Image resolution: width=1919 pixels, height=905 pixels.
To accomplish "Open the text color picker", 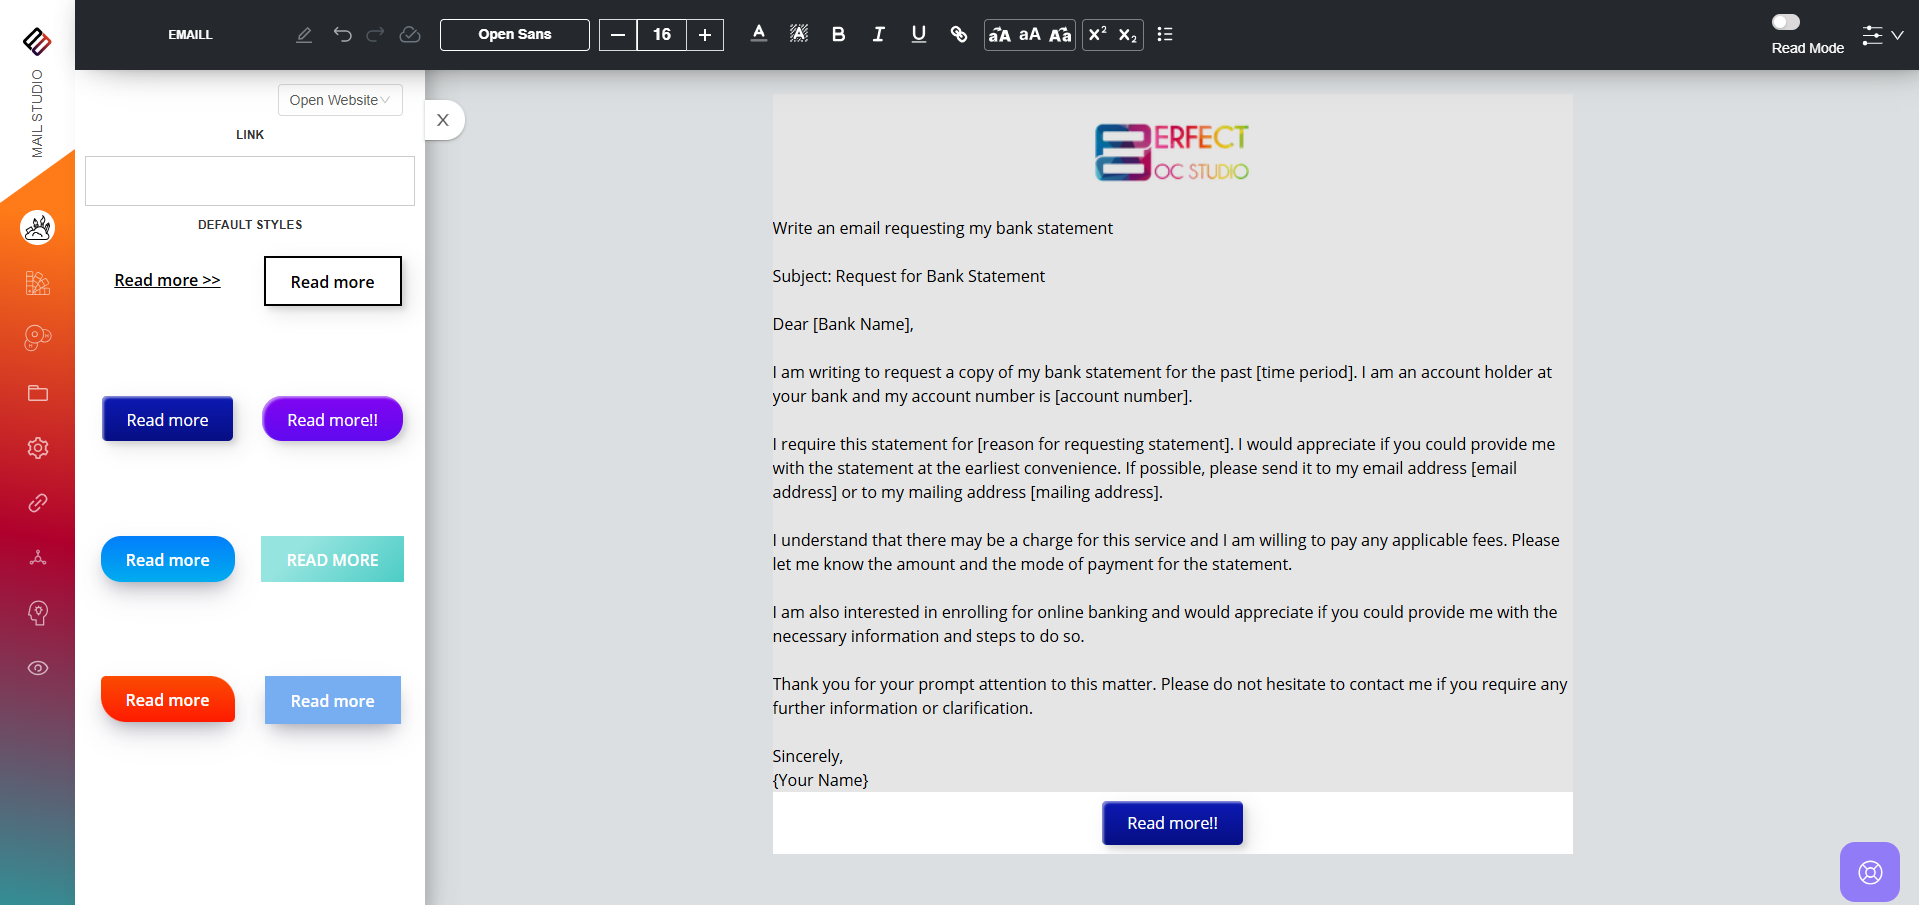I will (759, 34).
